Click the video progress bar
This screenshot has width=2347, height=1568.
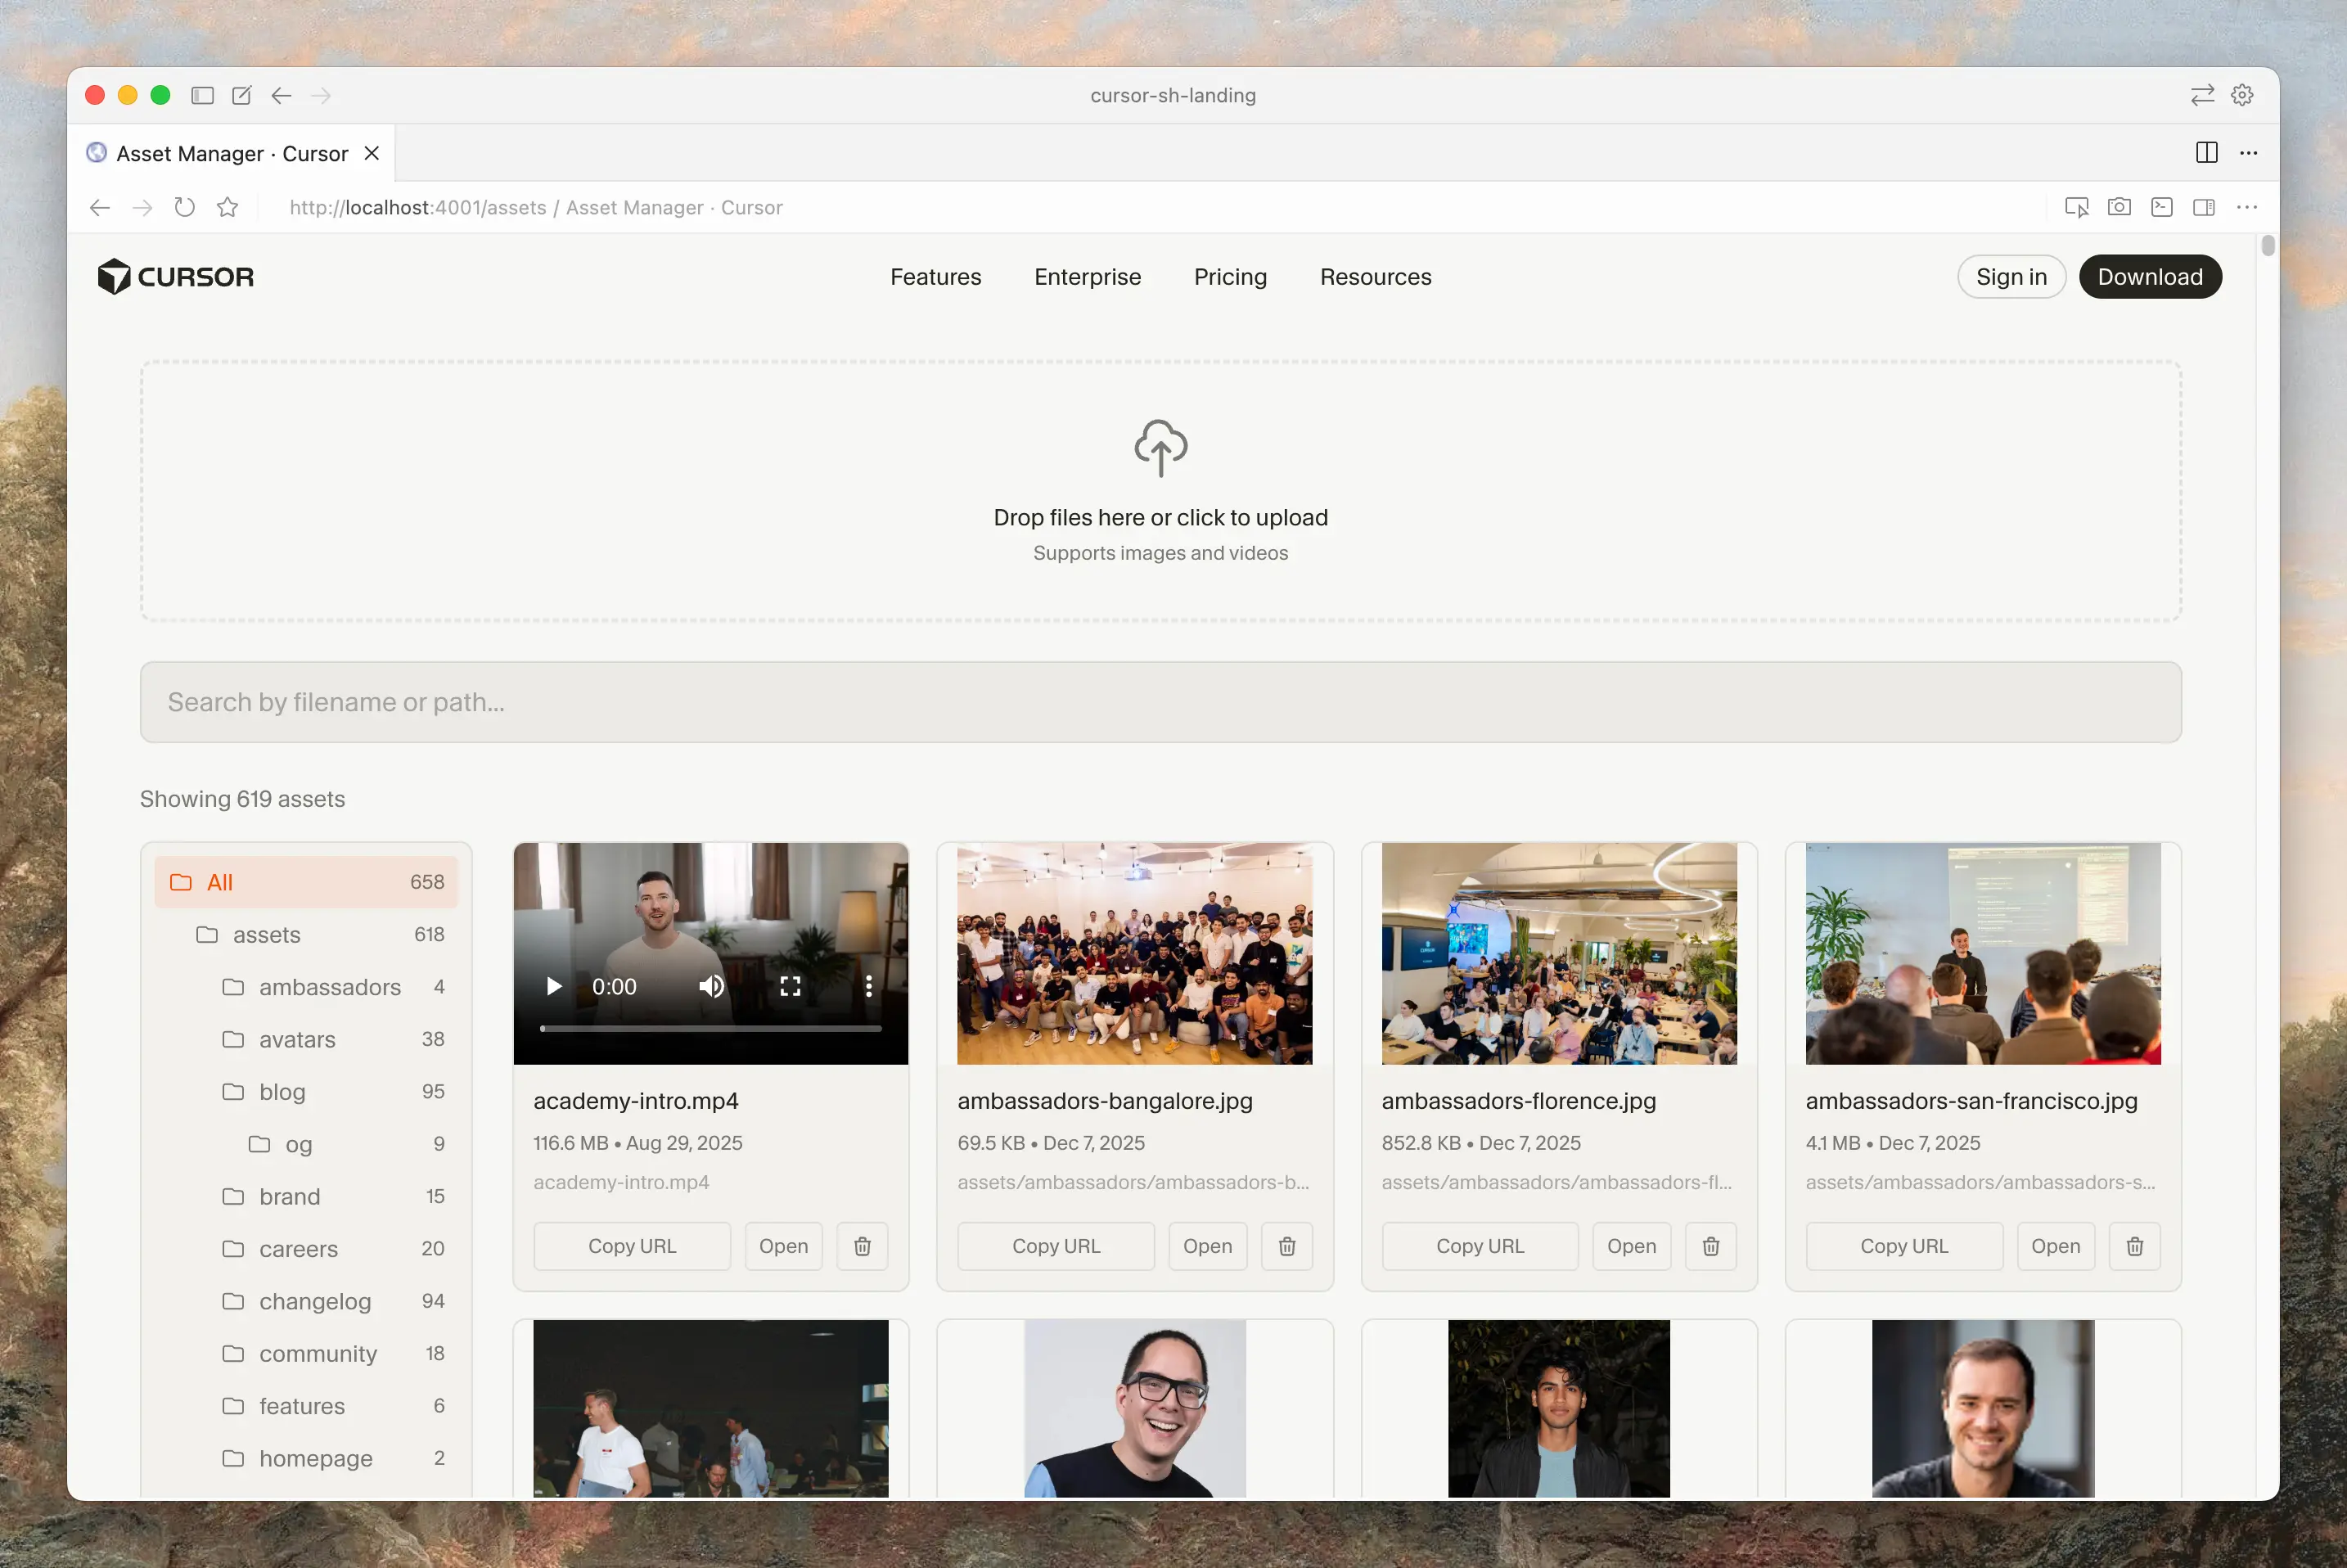click(x=710, y=1028)
